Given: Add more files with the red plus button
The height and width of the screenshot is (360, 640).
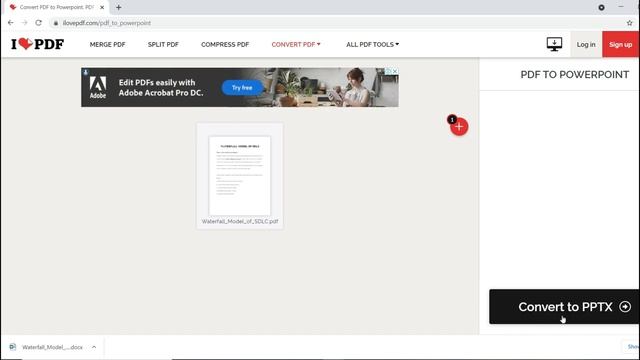Looking at the screenshot, I should click(459, 127).
